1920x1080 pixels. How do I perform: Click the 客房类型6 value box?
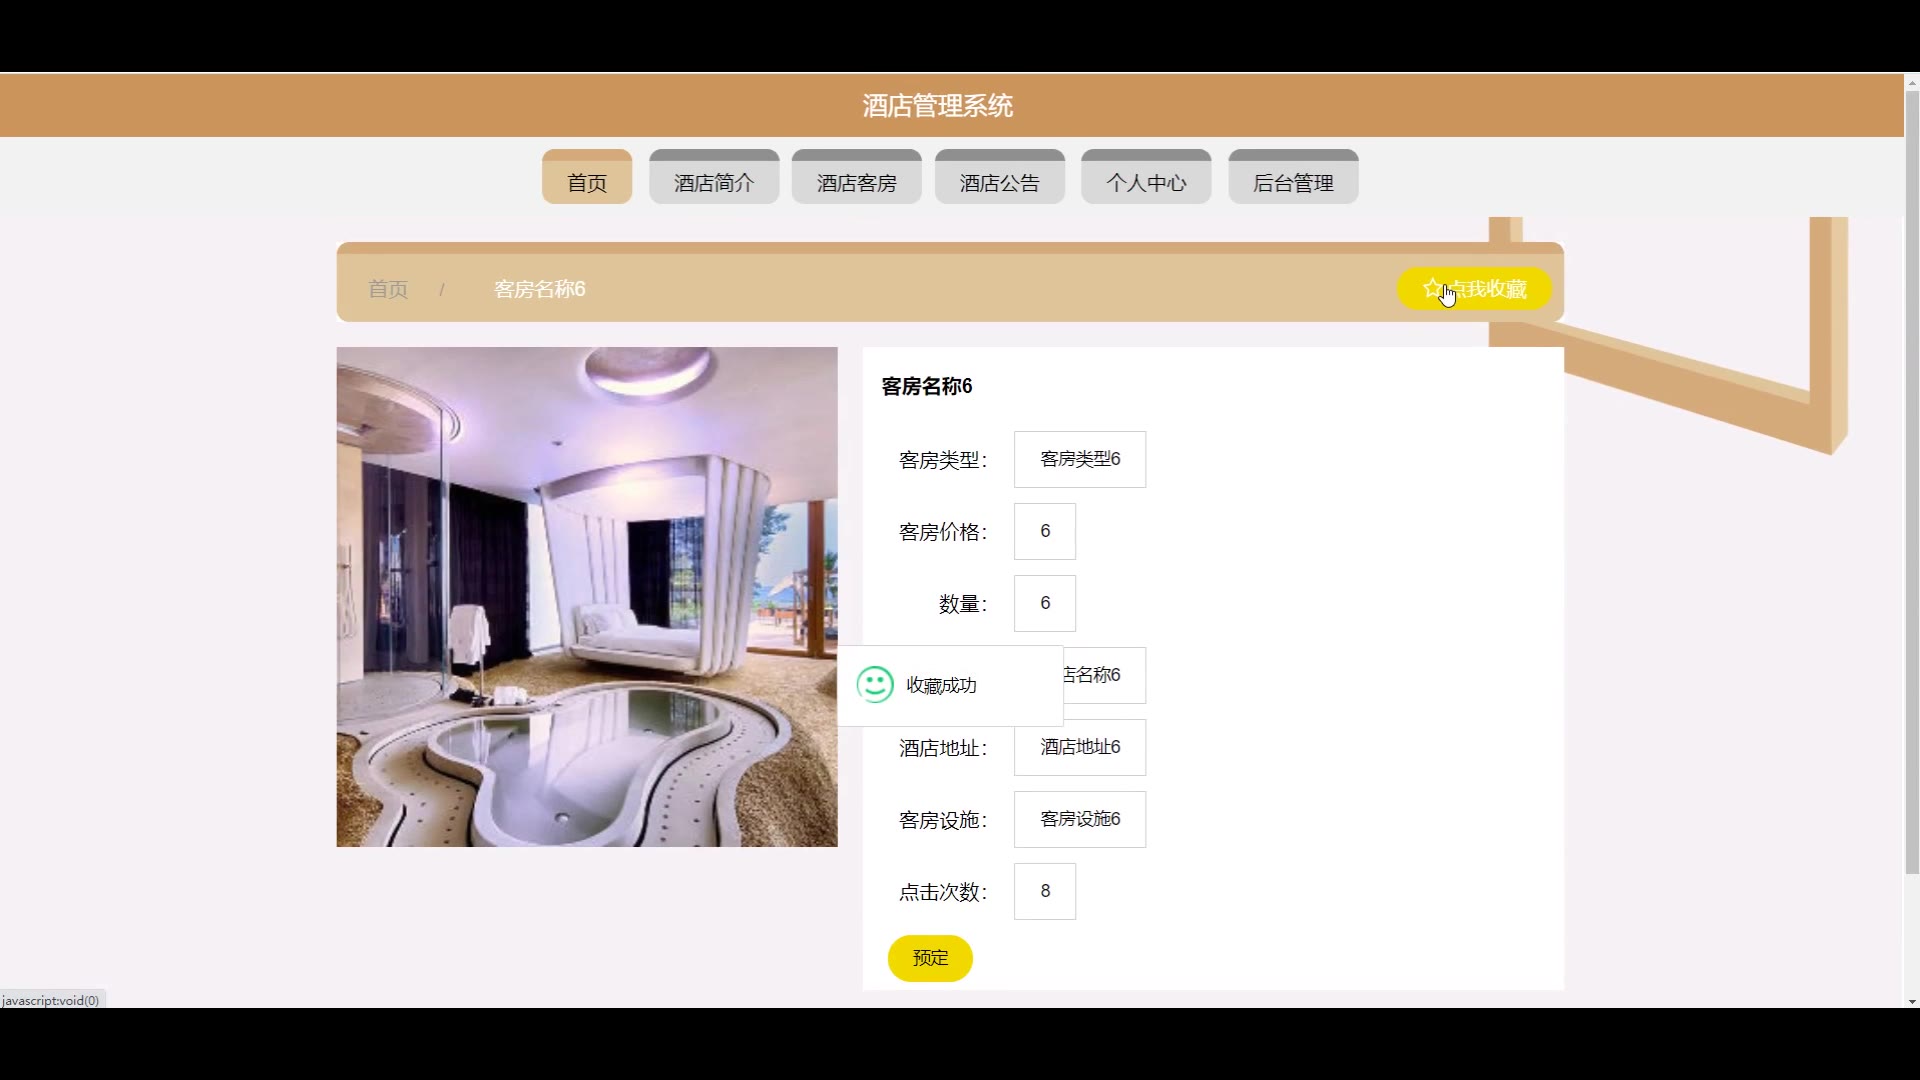click(1080, 459)
